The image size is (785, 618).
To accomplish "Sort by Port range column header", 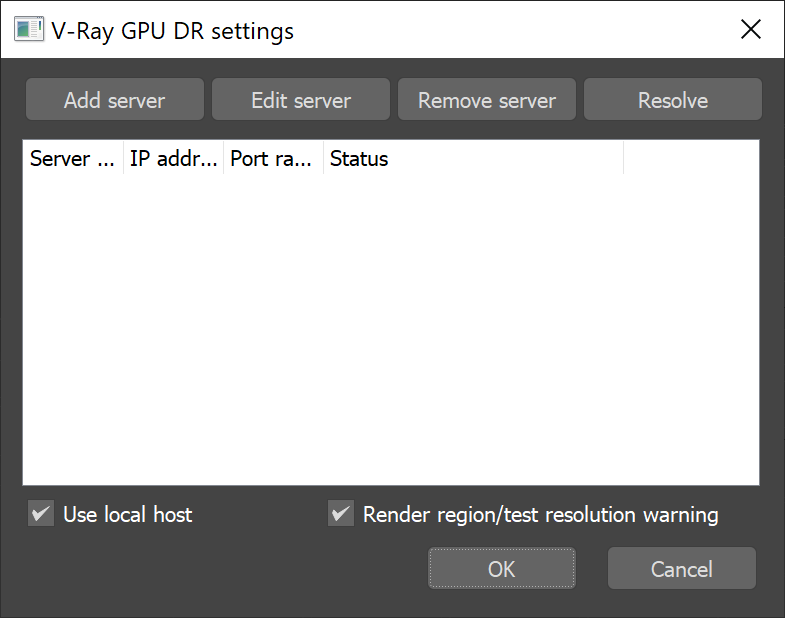I will [x=273, y=158].
